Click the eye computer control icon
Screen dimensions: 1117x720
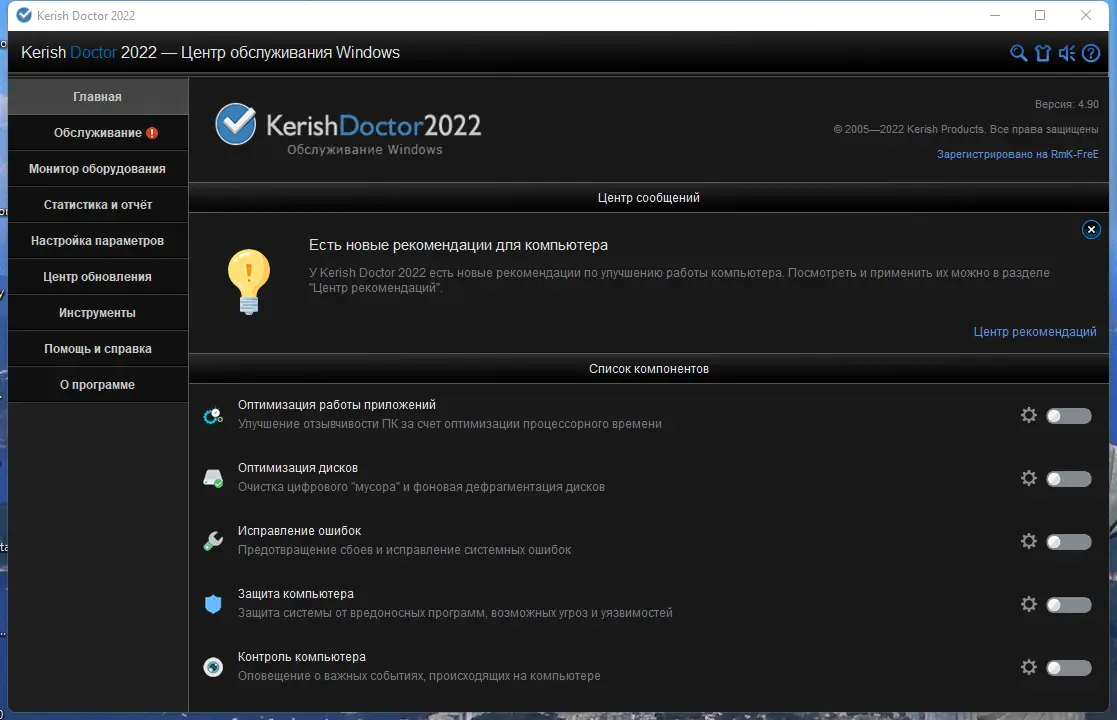tap(213, 667)
